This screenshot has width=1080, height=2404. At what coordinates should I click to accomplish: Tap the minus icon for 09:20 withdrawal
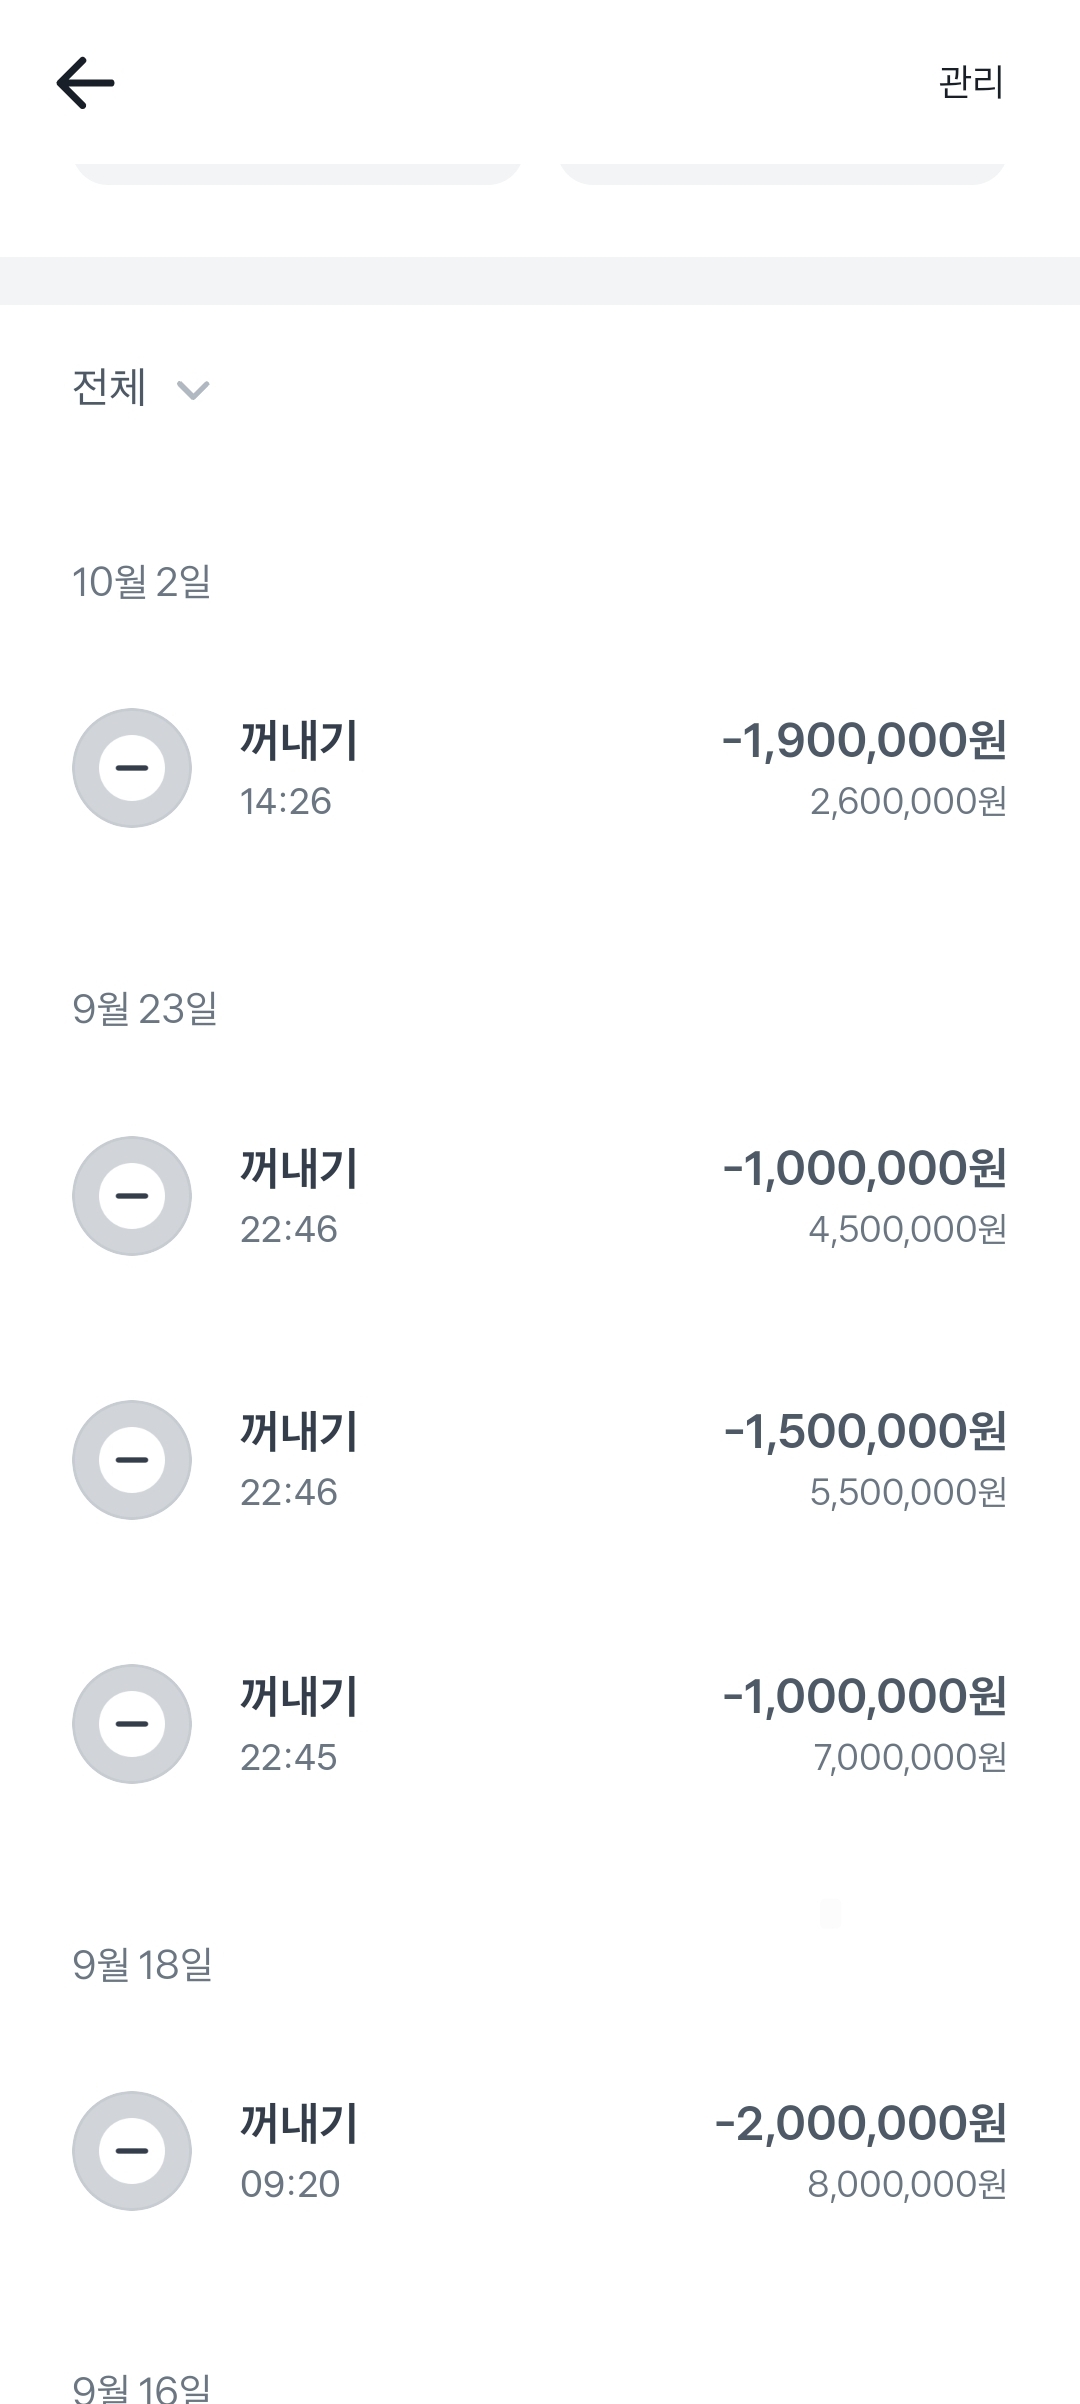(x=132, y=2151)
